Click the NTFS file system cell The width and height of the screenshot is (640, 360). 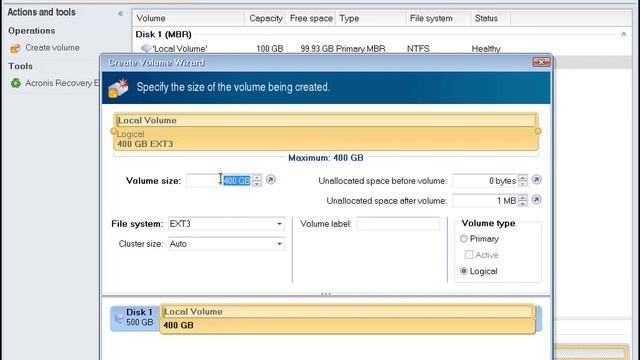(x=418, y=49)
